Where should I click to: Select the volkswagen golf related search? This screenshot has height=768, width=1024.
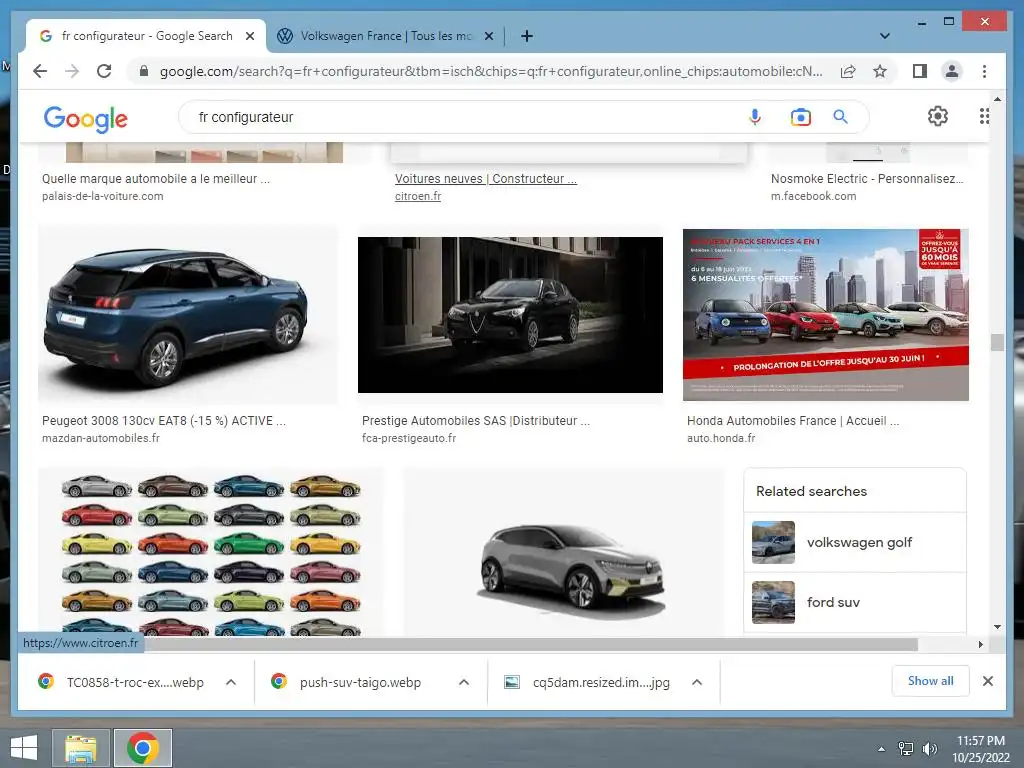coord(855,543)
